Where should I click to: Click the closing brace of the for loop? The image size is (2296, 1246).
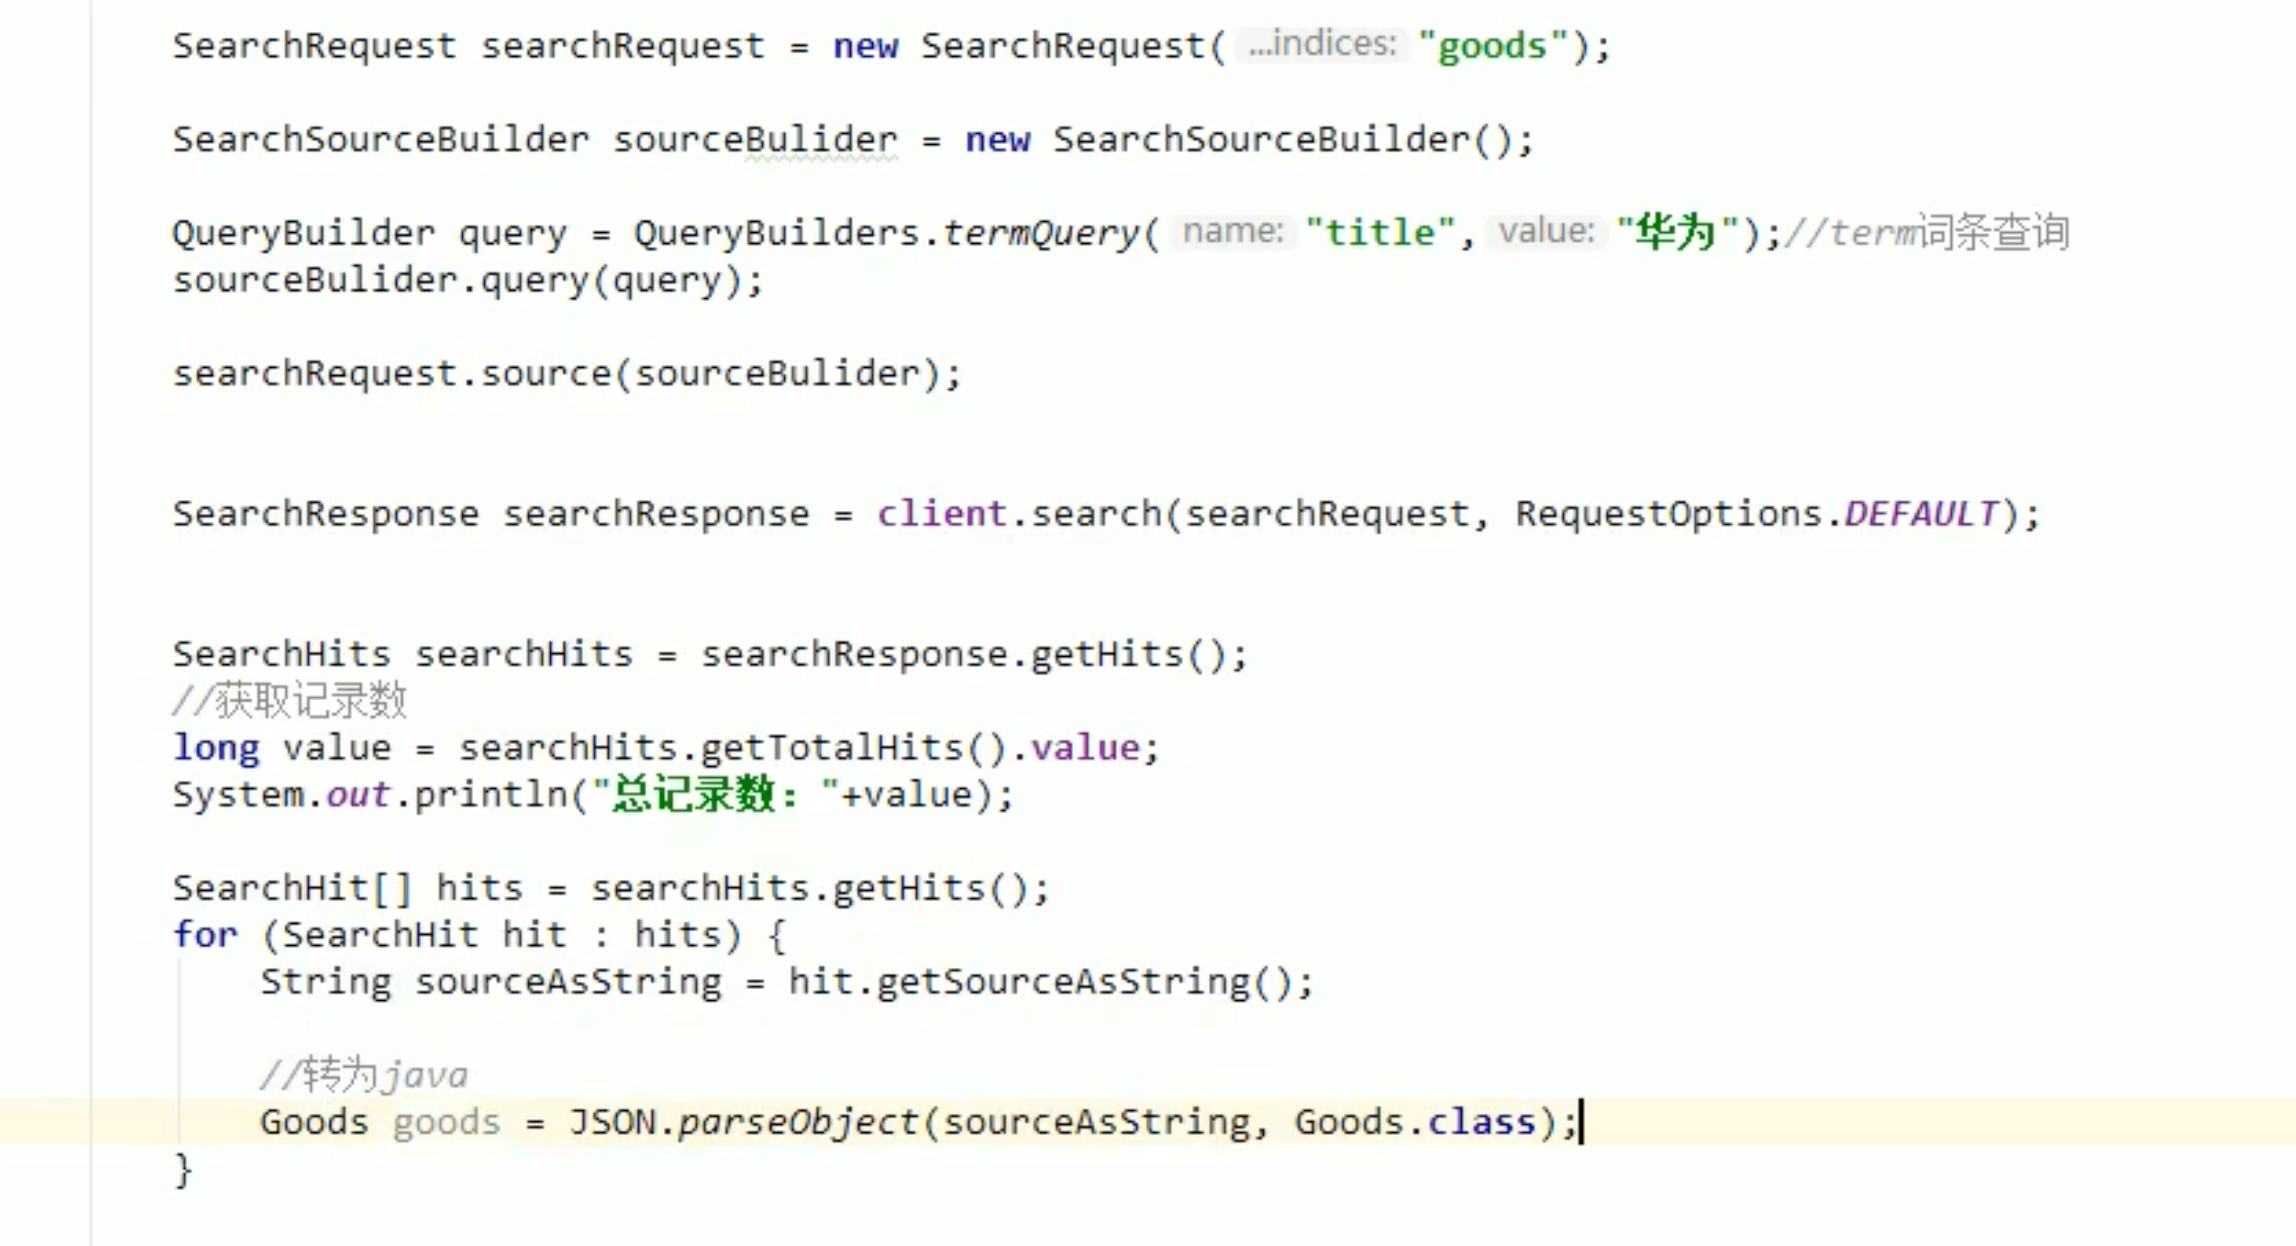[x=183, y=1169]
